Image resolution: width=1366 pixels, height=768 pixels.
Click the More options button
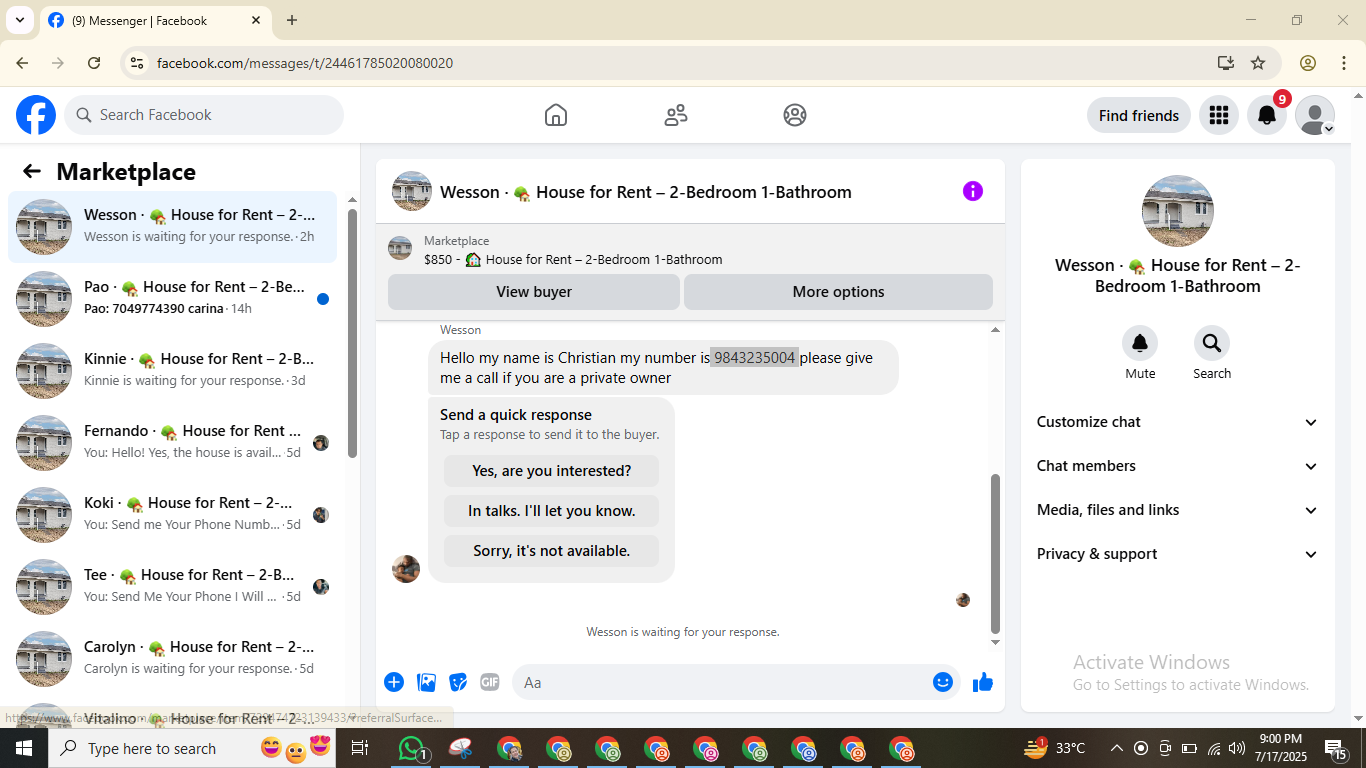(838, 292)
